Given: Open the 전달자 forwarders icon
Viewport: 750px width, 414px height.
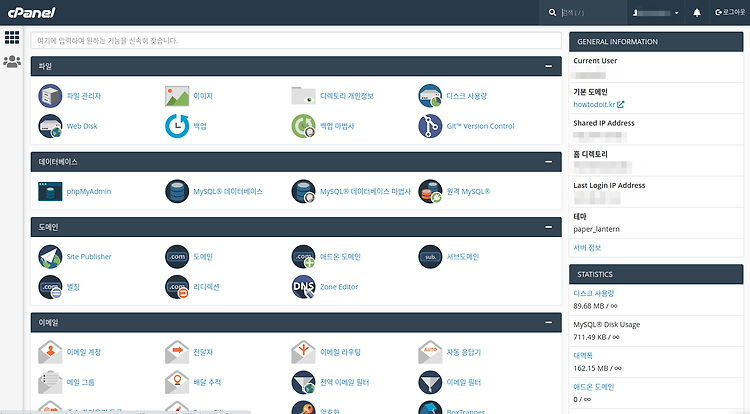Looking at the screenshot, I should (177, 352).
